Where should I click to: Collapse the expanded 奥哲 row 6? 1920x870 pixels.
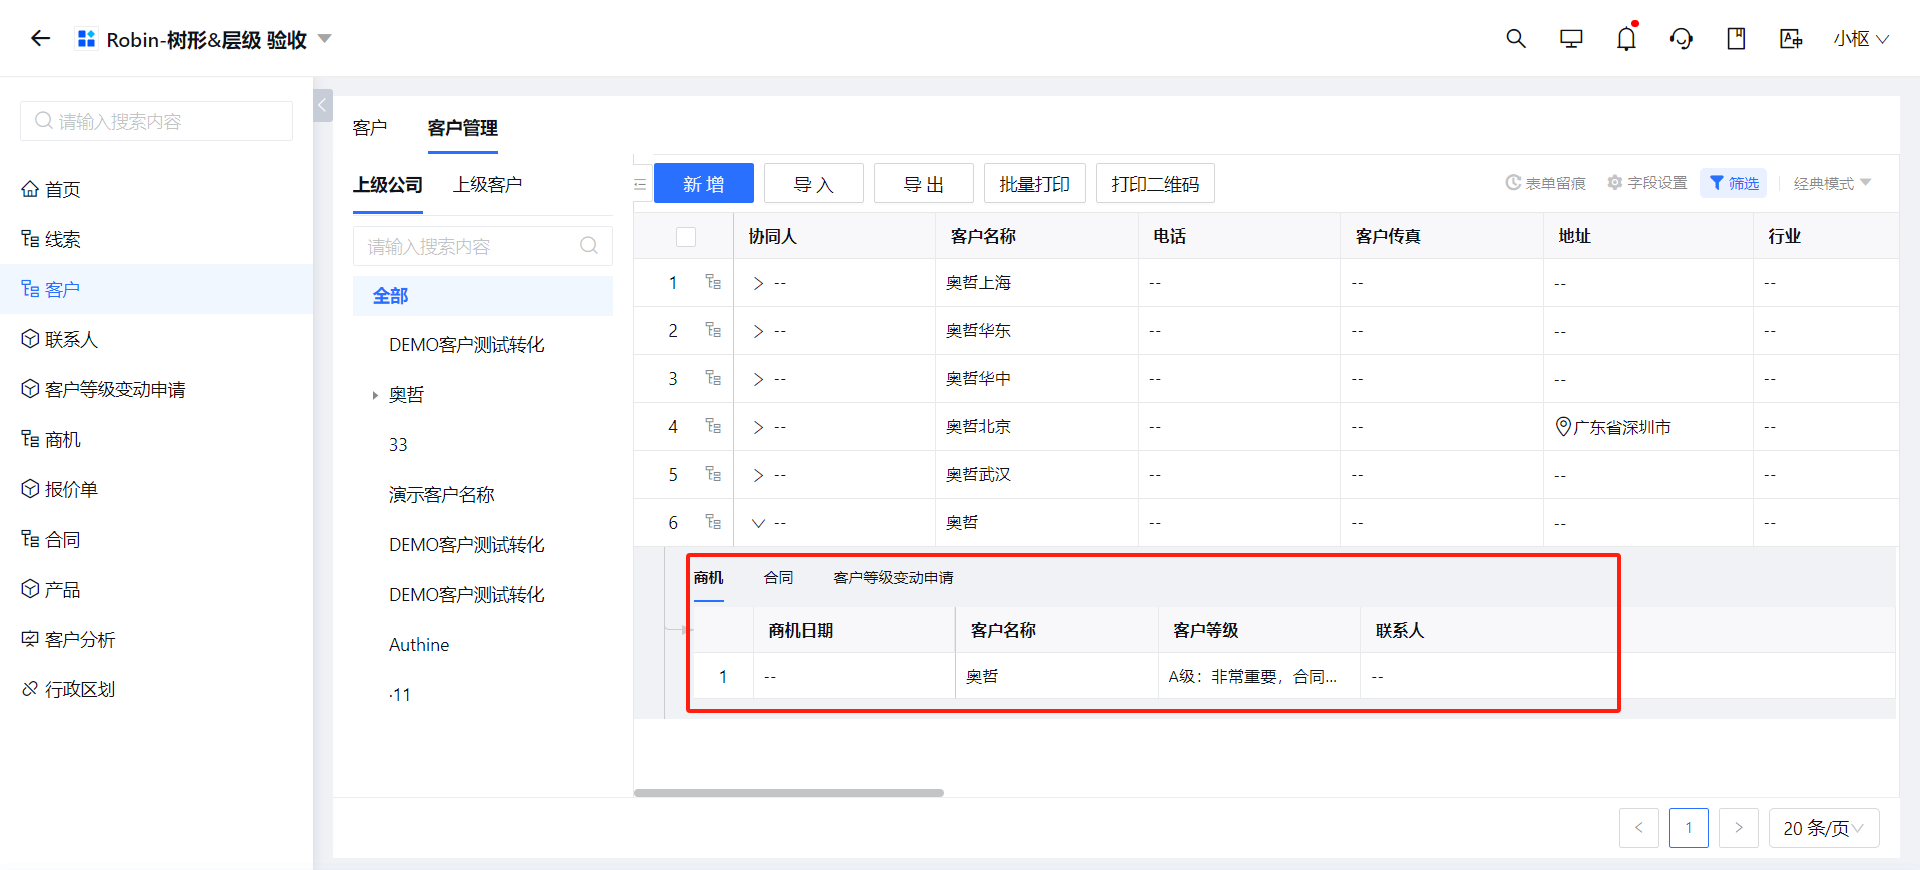click(x=758, y=523)
